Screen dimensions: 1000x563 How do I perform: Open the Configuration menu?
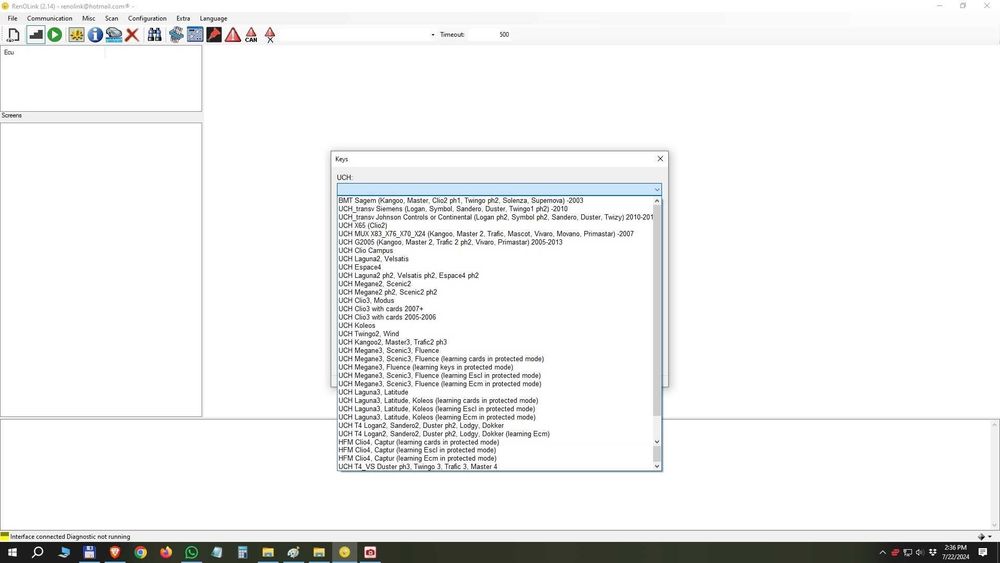[147, 18]
